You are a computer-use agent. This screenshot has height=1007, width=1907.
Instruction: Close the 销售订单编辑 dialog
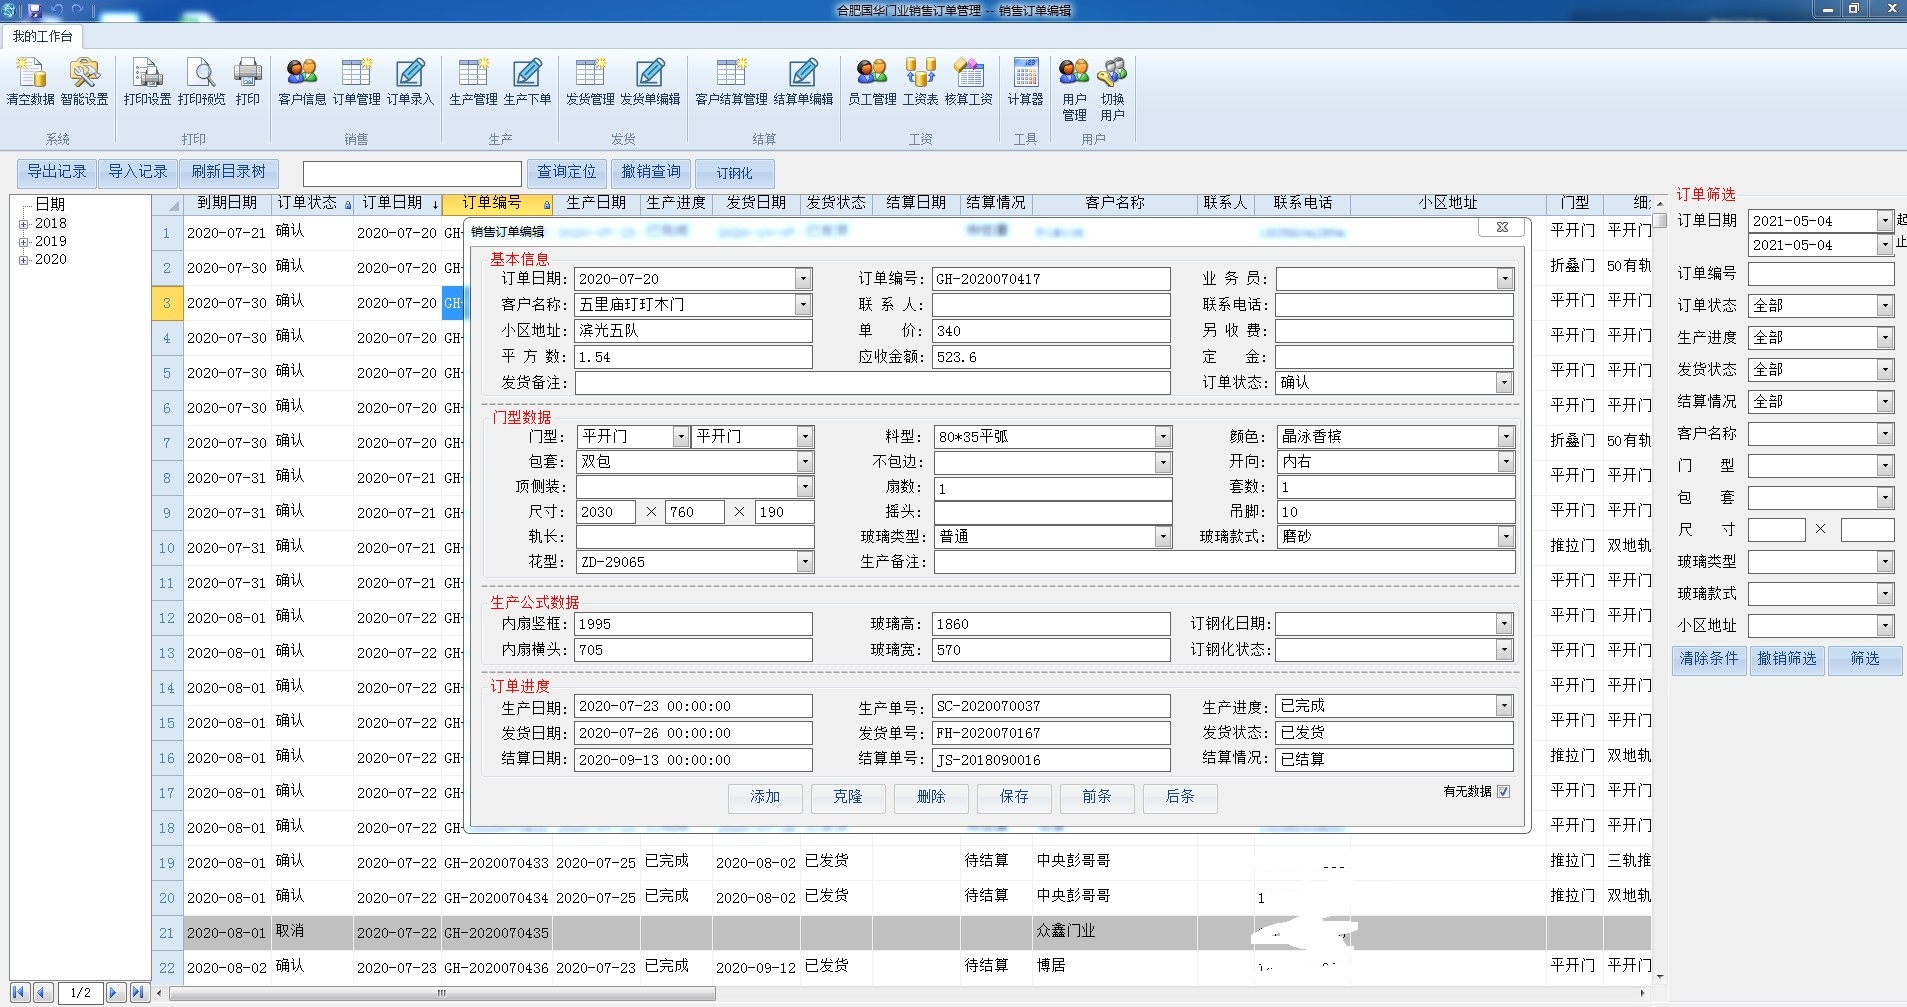(1502, 227)
